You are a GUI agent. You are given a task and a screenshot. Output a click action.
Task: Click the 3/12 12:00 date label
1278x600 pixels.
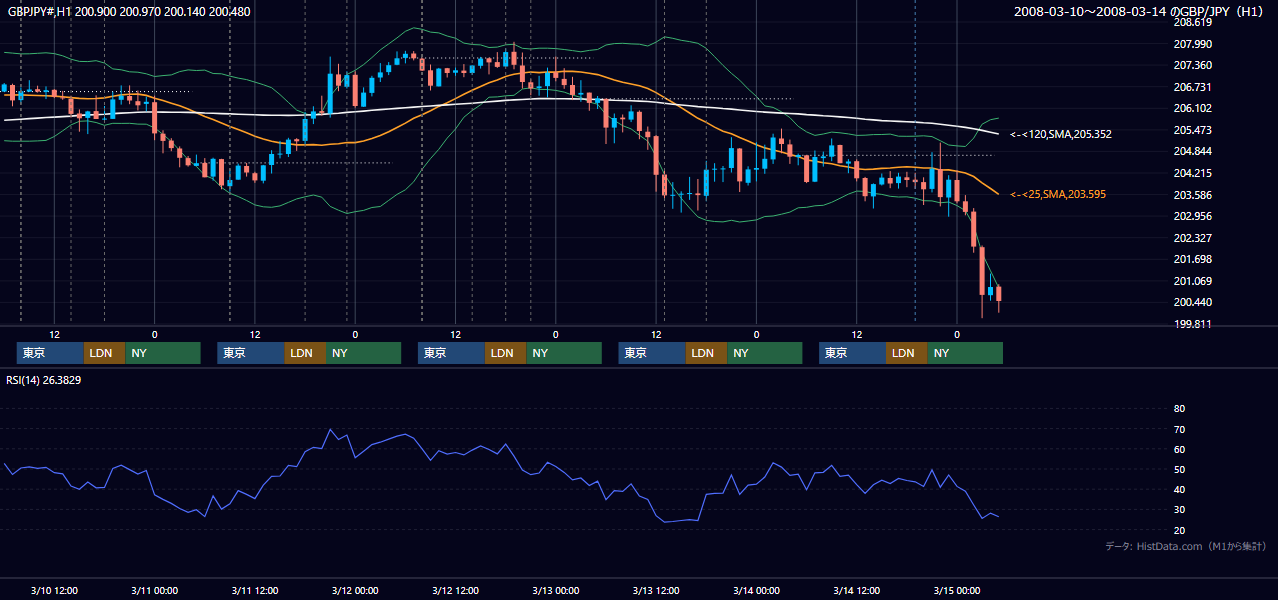point(455,591)
